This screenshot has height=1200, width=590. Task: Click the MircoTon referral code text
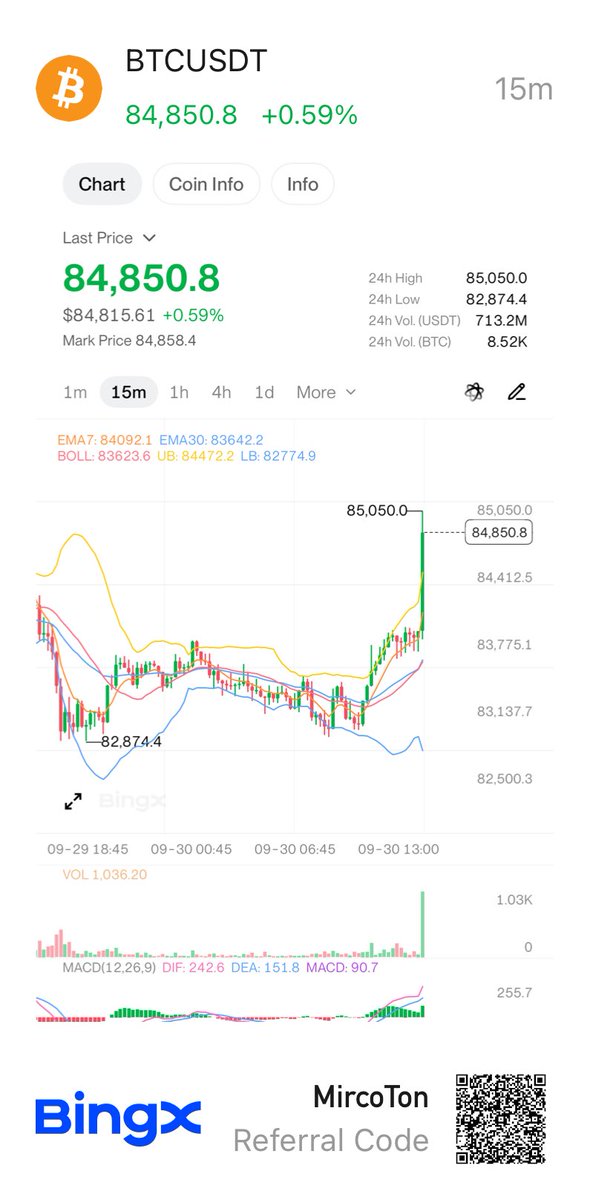(371, 1097)
